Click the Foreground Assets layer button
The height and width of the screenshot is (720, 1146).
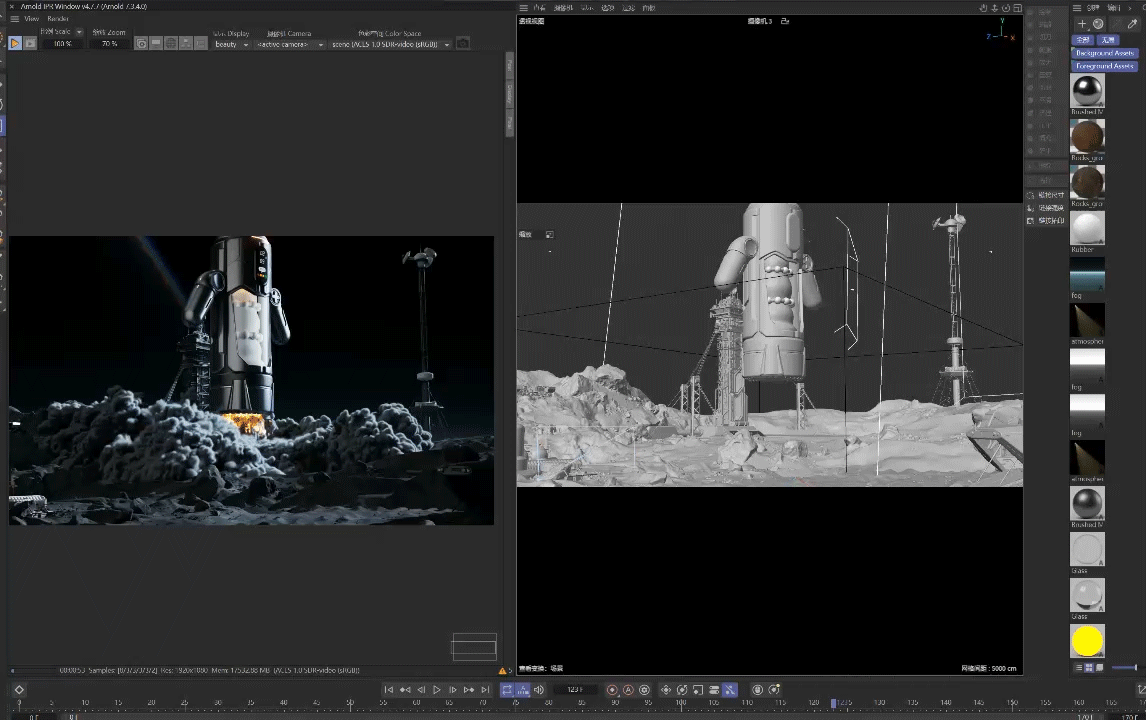(1104, 67)
